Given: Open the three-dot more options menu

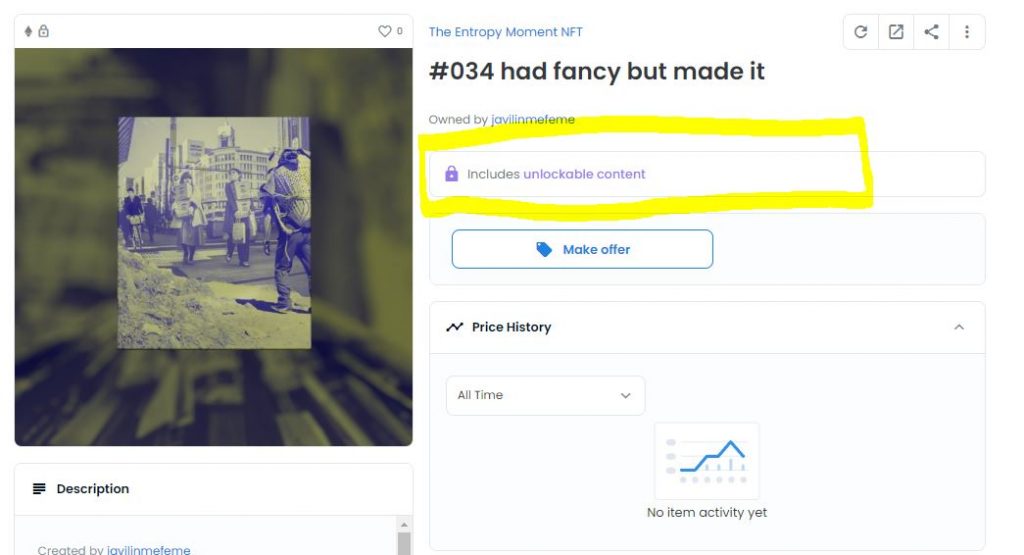Looking at the screenshot, I should 967,31.
